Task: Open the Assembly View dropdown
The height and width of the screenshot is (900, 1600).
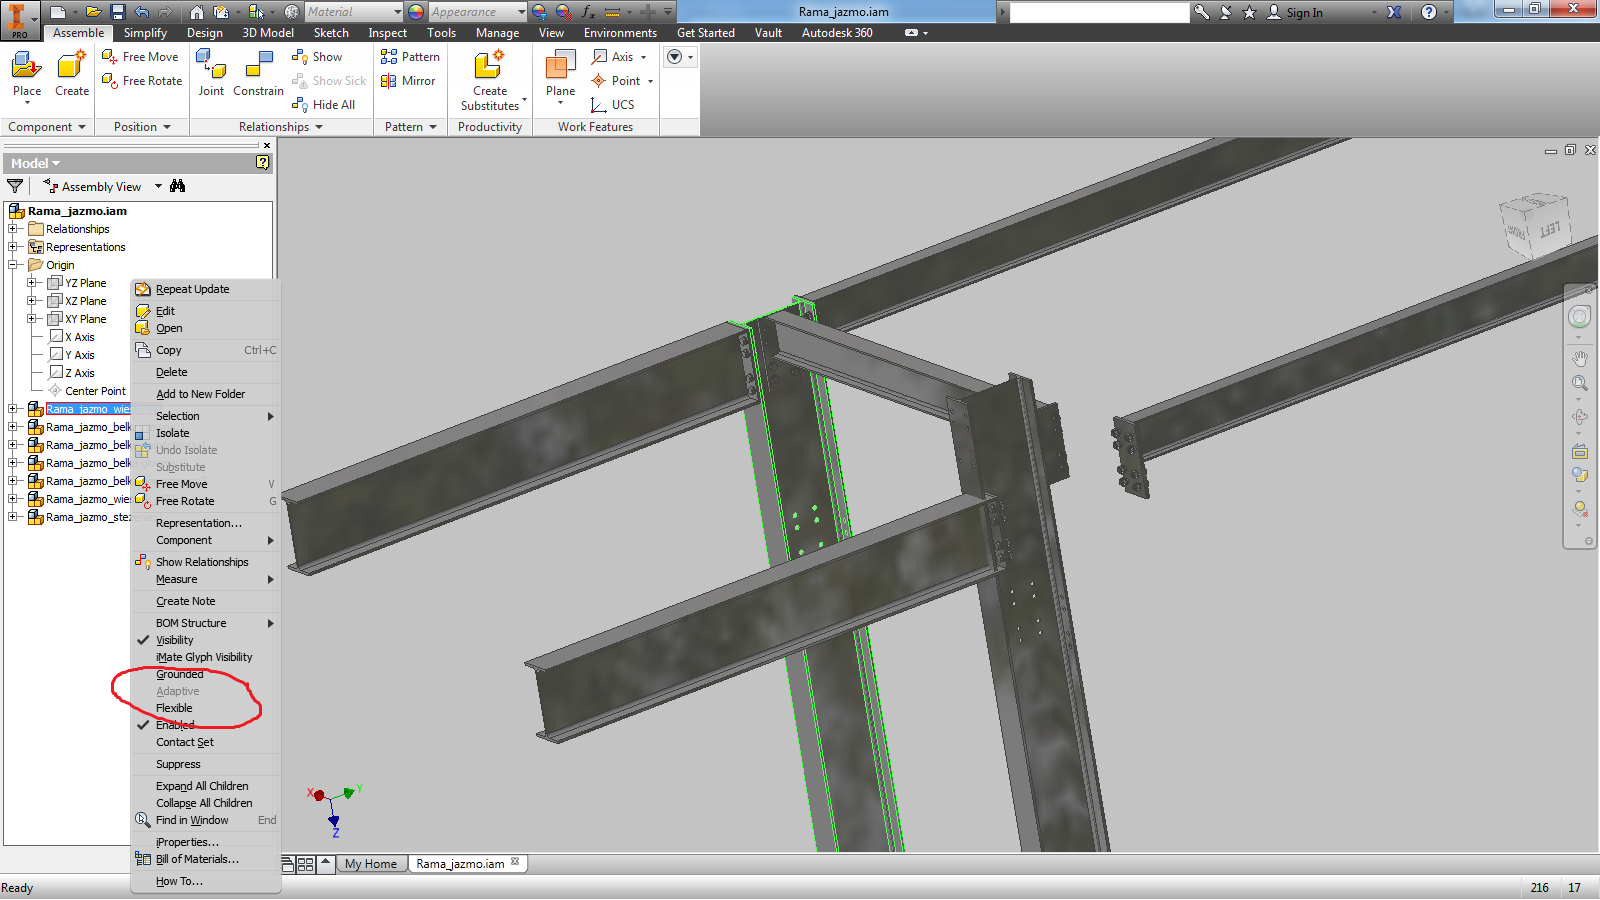Action: [158, 186]
